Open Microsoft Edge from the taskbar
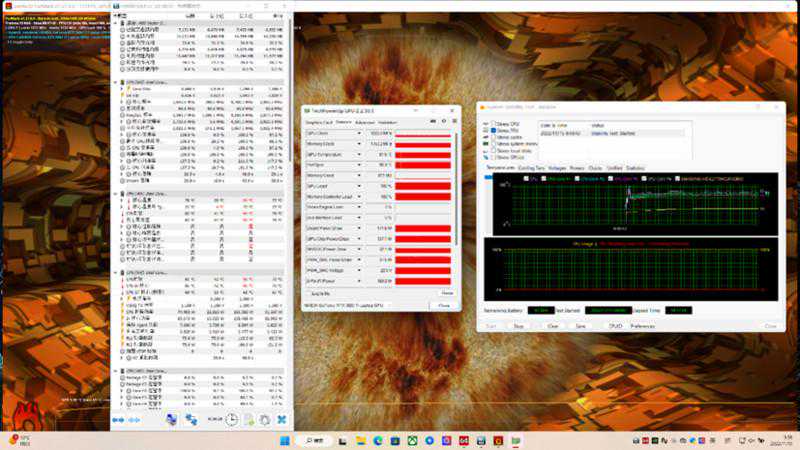Viewport: 800px width, 450px height. pos(377,440)
